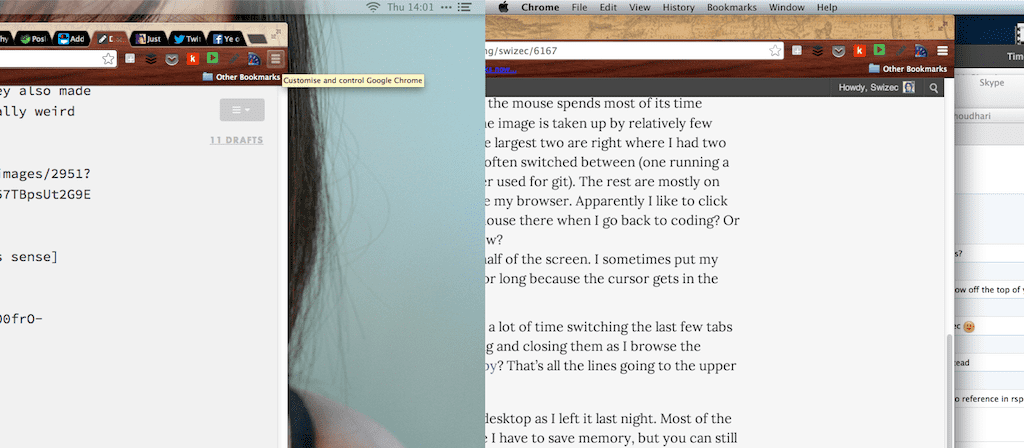
Task: Open the Bookmarks menu in the menu bar
Action: (731, 7)
